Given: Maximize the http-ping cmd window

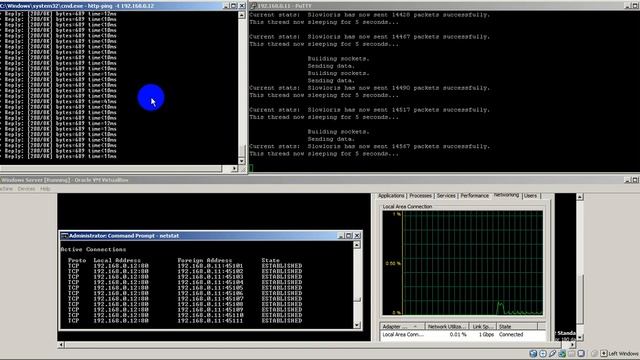Looking at the screenshot, I should tap(233, 6).
